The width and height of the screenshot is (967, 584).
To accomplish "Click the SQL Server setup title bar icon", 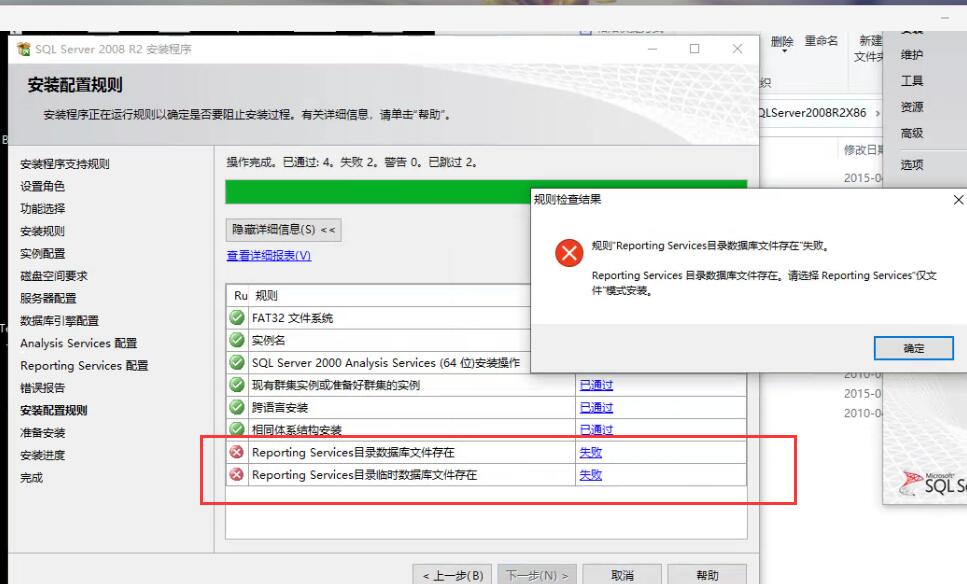I will pos(23,49).
